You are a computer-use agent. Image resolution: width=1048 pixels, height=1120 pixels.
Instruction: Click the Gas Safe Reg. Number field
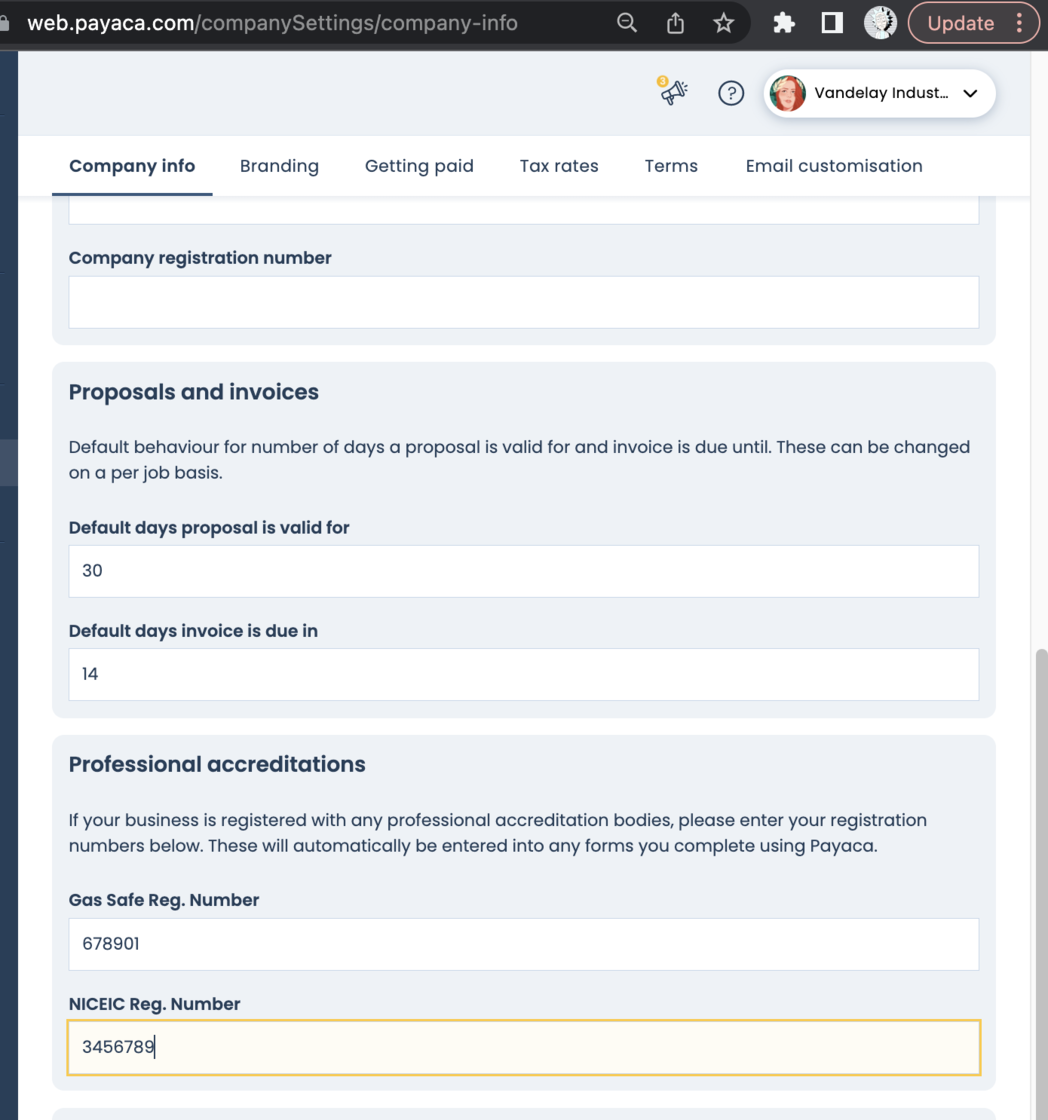(523, 944)
